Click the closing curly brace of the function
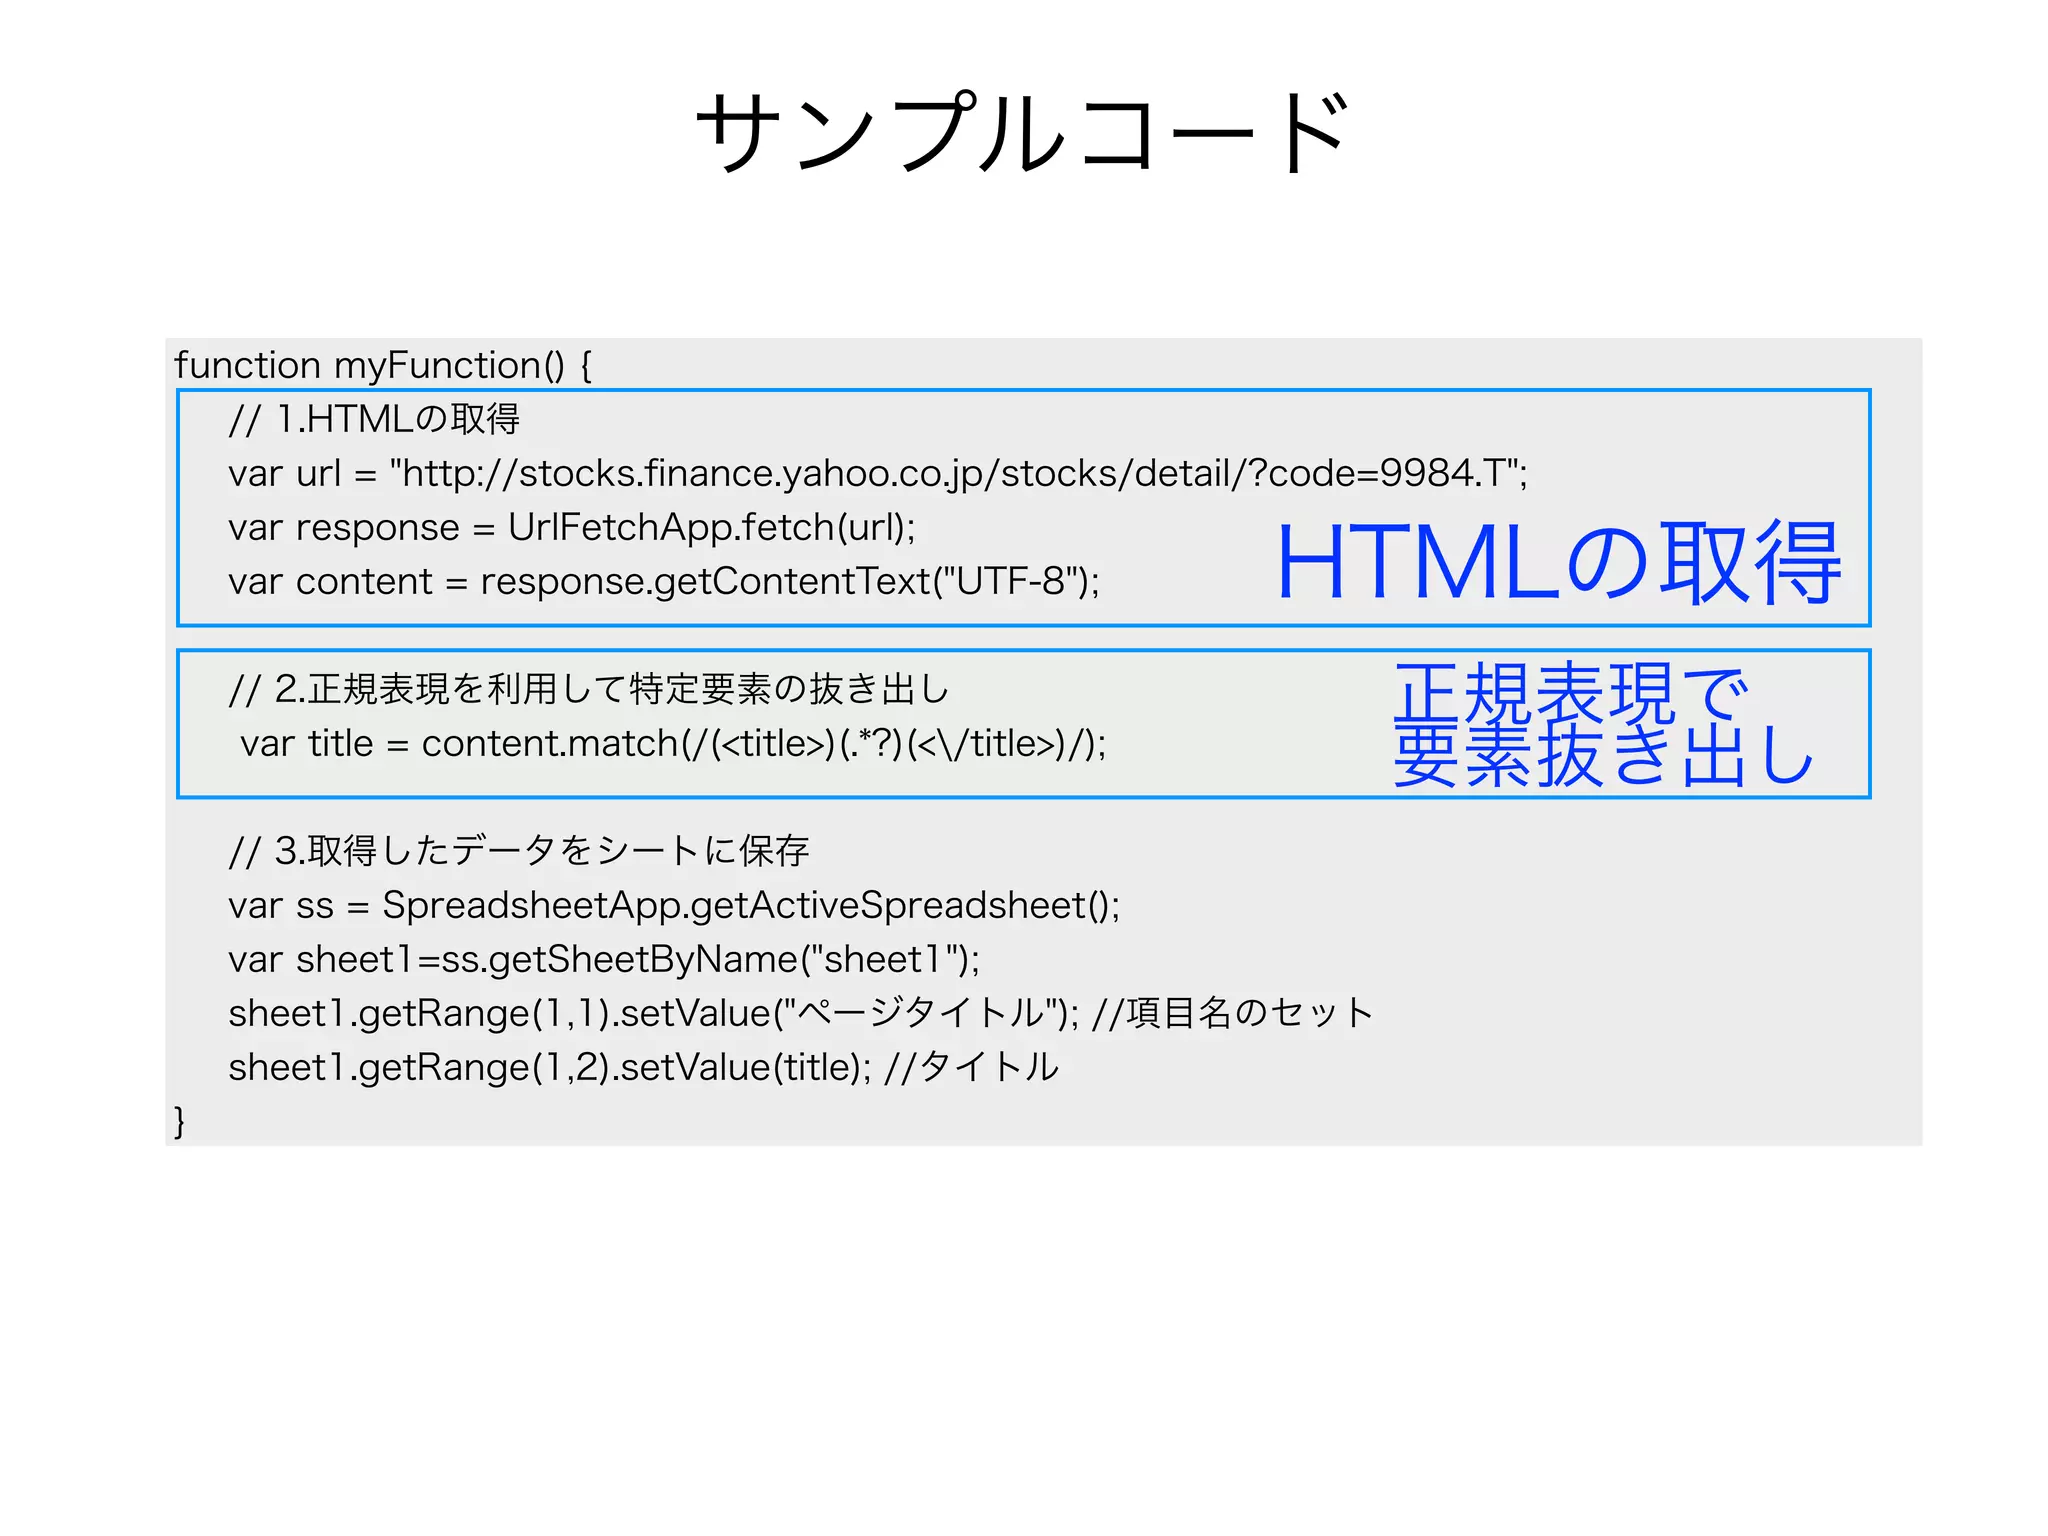 [x=180, y=1121]
